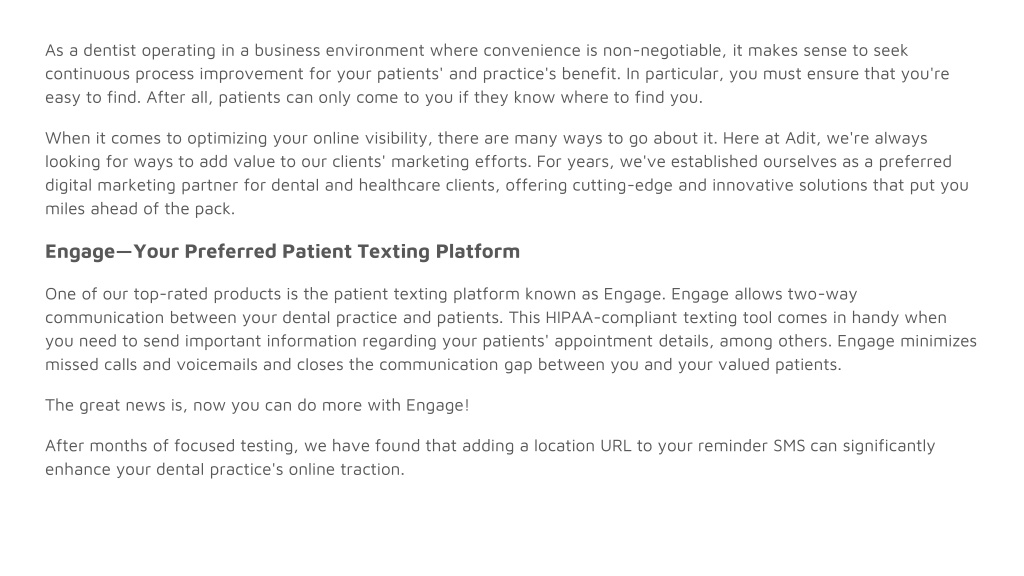
Task: Click the phrase "top-rated products"
Action: point(207,294)
